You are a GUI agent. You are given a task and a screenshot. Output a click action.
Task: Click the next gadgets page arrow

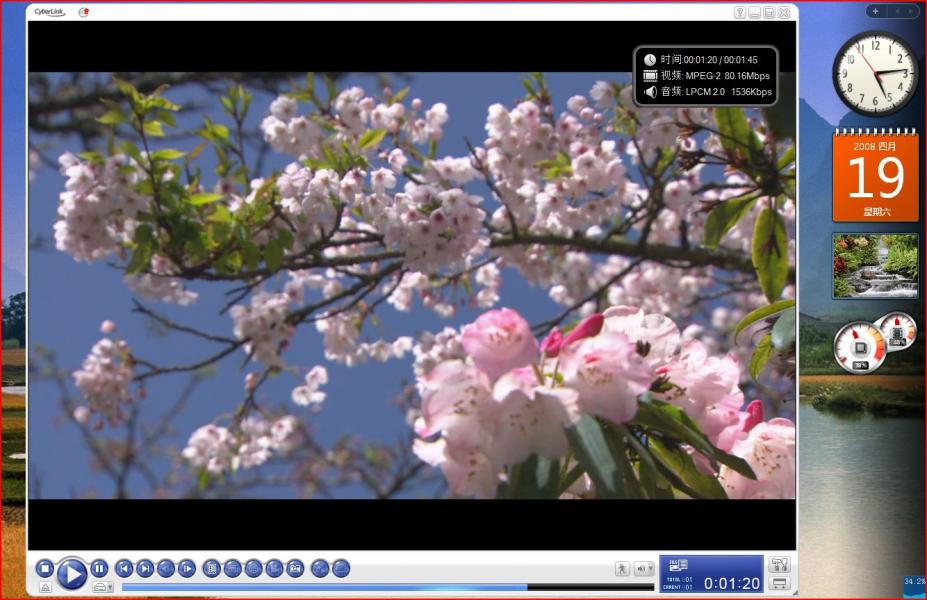[x=911, y=11]
